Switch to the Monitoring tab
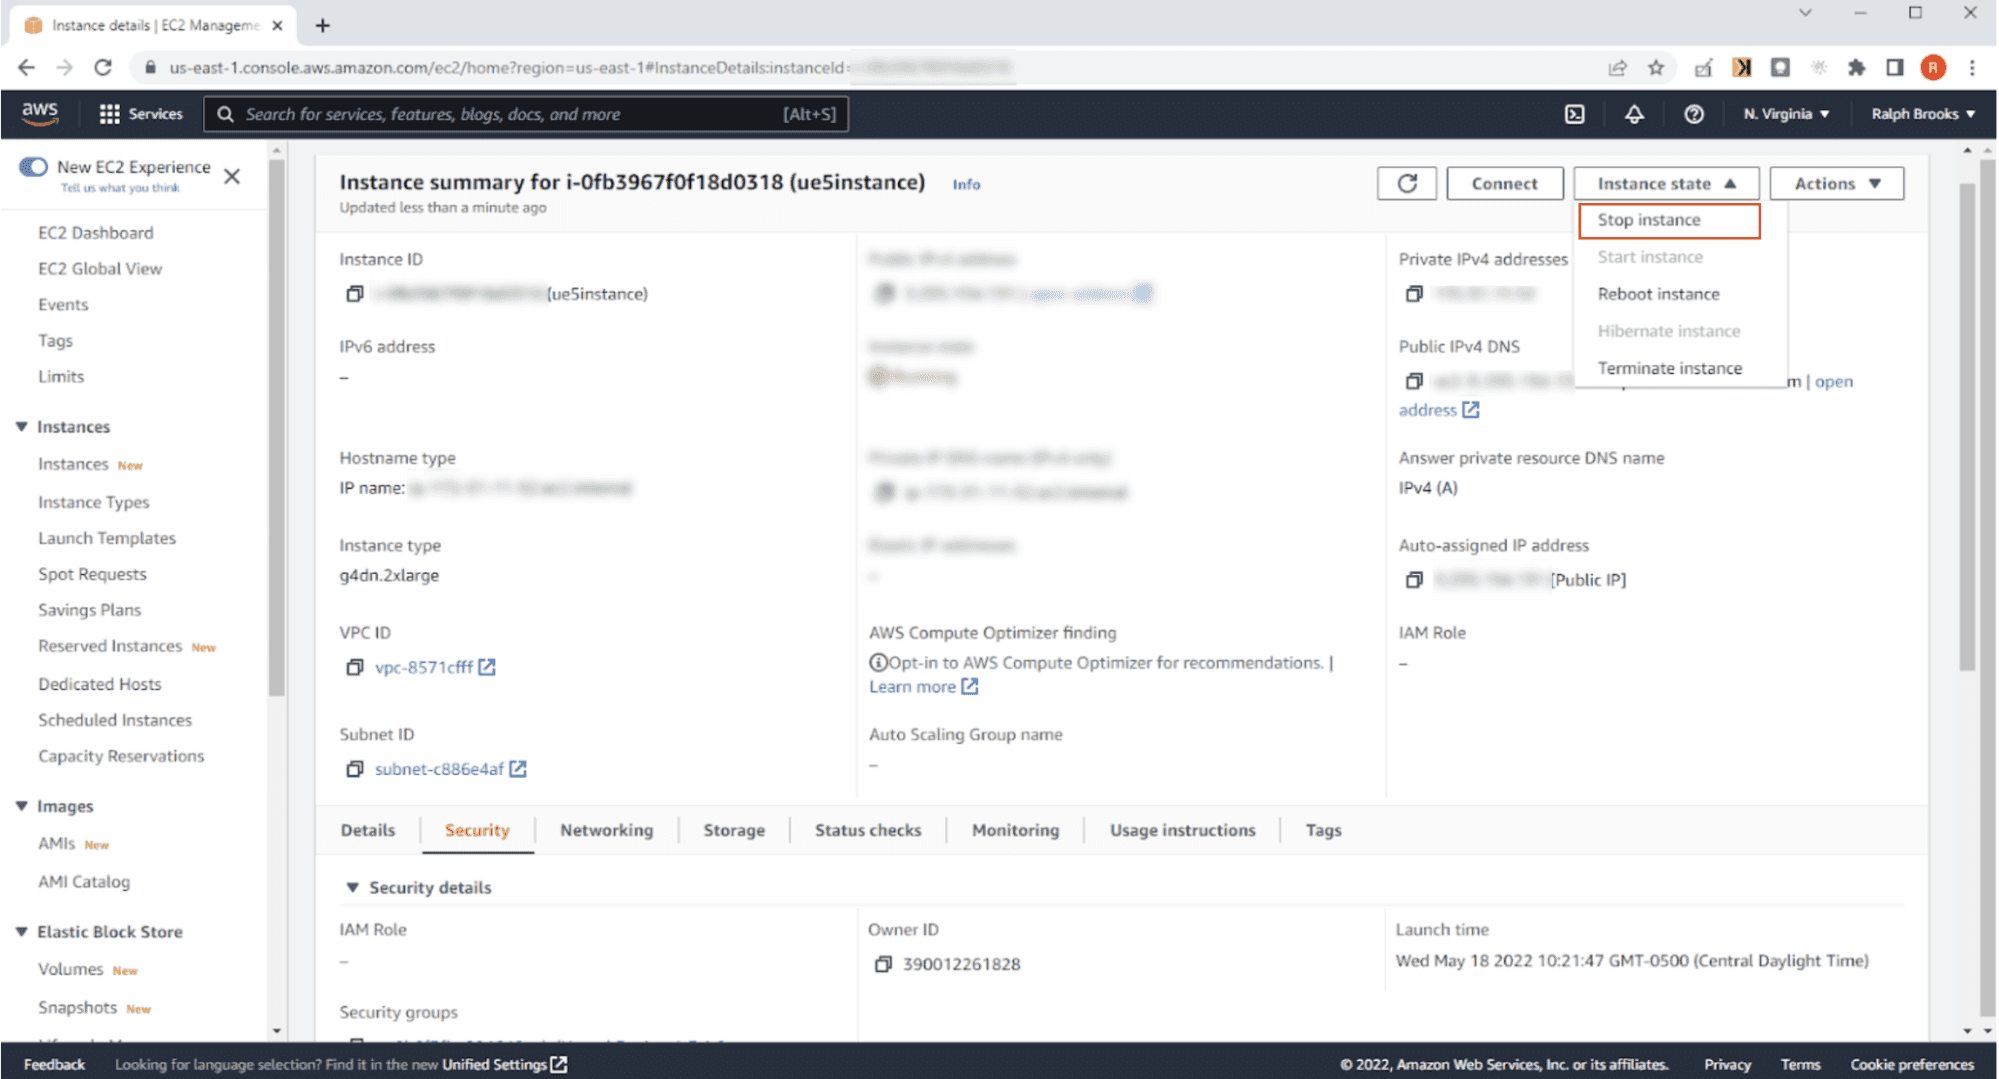The width and height of the screenshot is (1999, 1079). coord(1015,830)
